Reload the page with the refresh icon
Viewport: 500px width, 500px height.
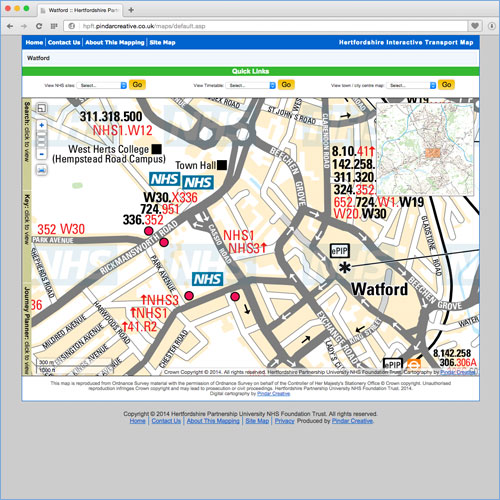(39, 26)
